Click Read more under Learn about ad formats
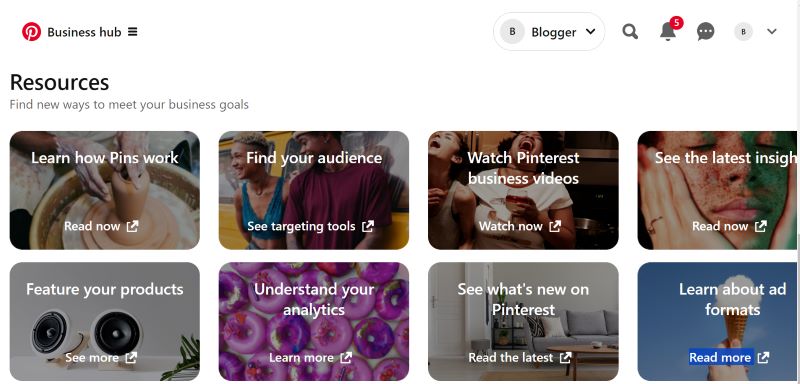Image resolution: width=800 pixels, height=384 pixels. coord(720,357)
